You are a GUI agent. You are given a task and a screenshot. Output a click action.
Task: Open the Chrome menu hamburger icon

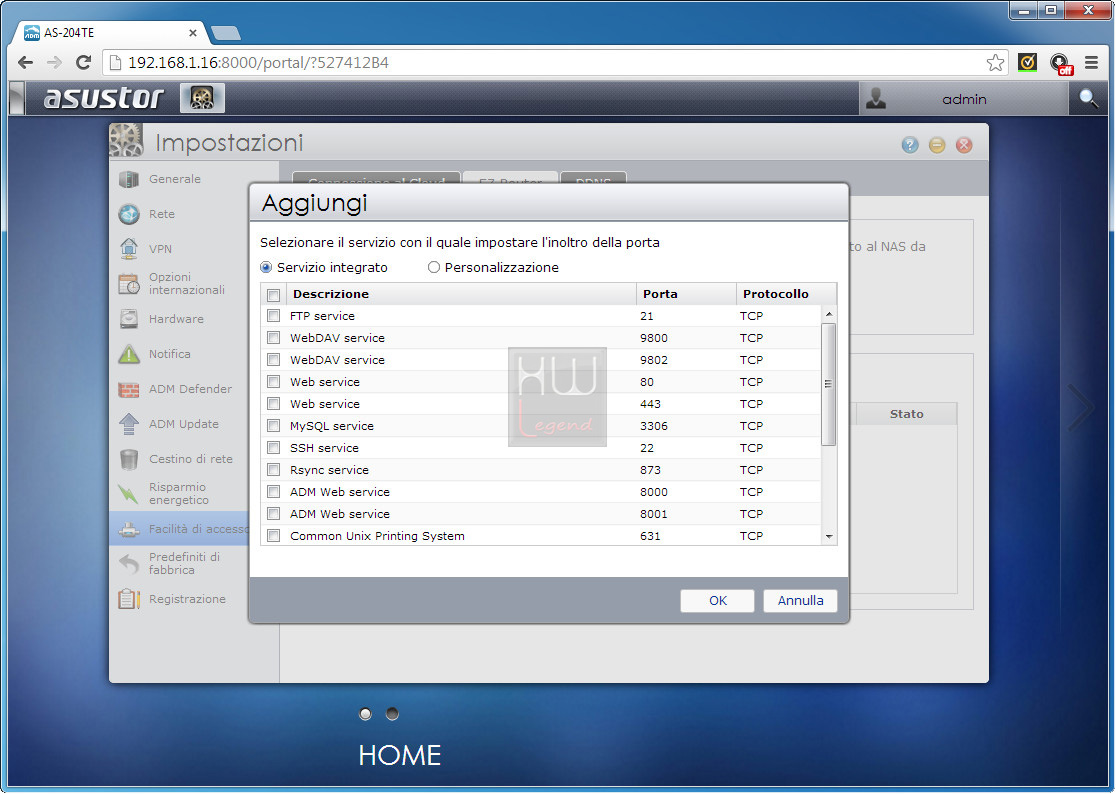click(x=1091, y=63)
